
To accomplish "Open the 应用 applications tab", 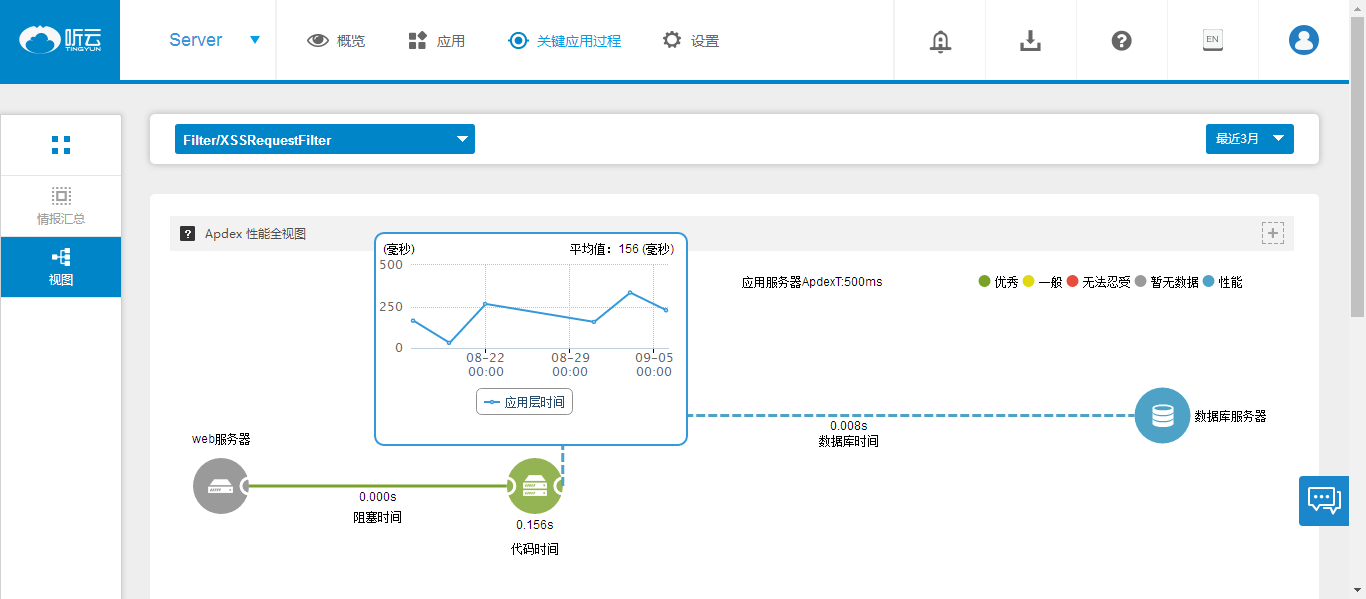I will pyautogui.click(x=437, y=41).
